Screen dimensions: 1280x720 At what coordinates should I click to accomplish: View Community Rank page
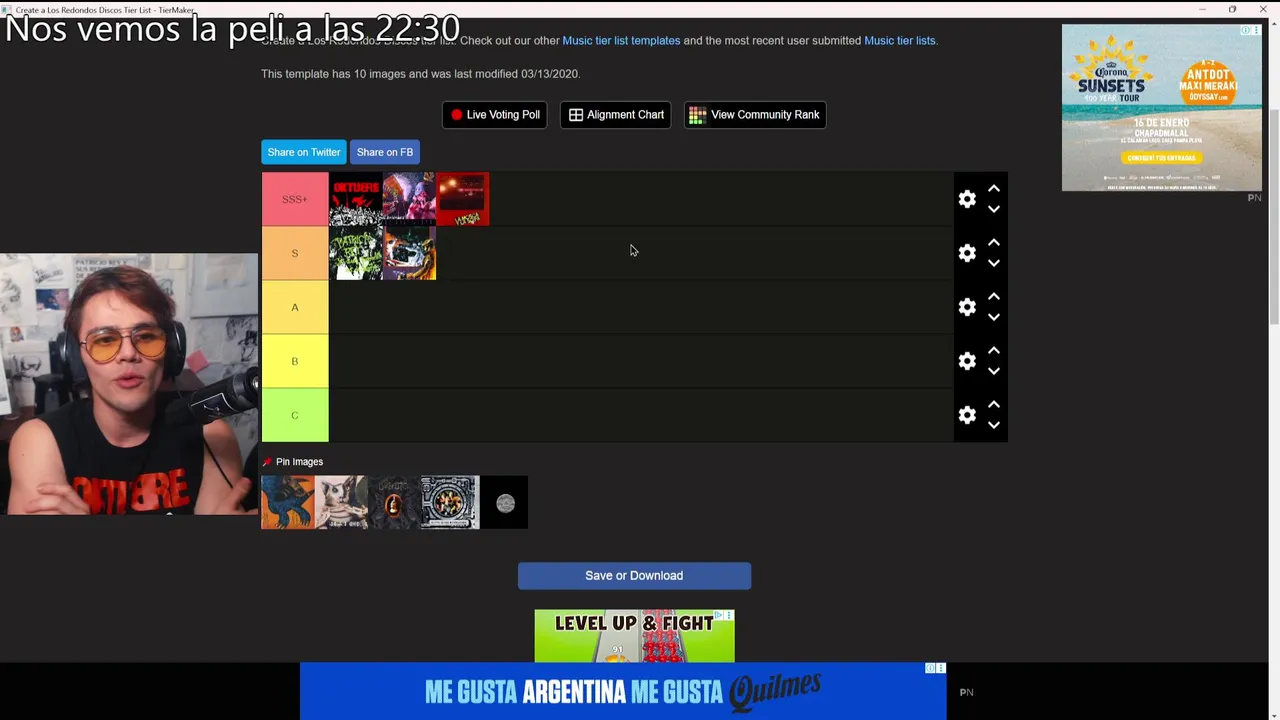point(755,115)
